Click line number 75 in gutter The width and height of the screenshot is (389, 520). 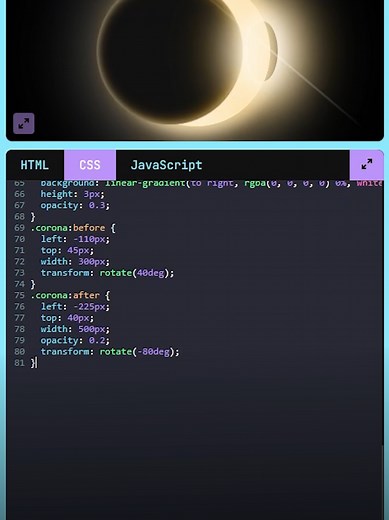[19, 295]
